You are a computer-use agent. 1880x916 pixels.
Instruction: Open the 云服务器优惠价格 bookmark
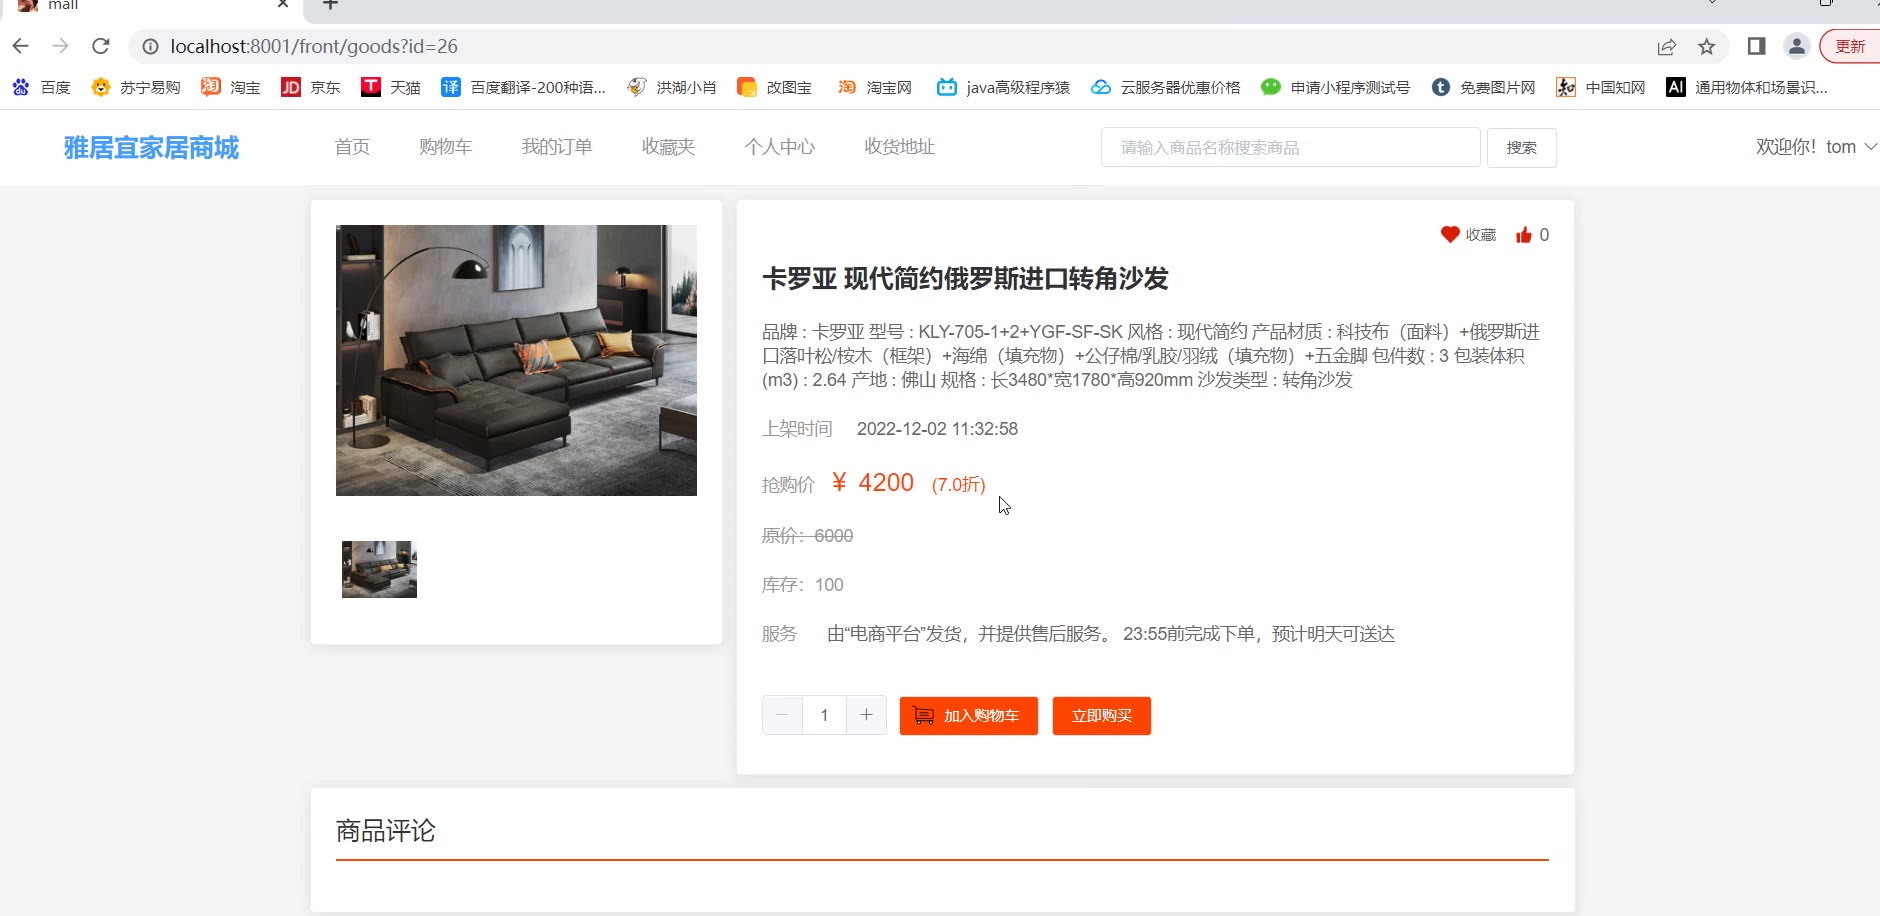pos(1165,87)
